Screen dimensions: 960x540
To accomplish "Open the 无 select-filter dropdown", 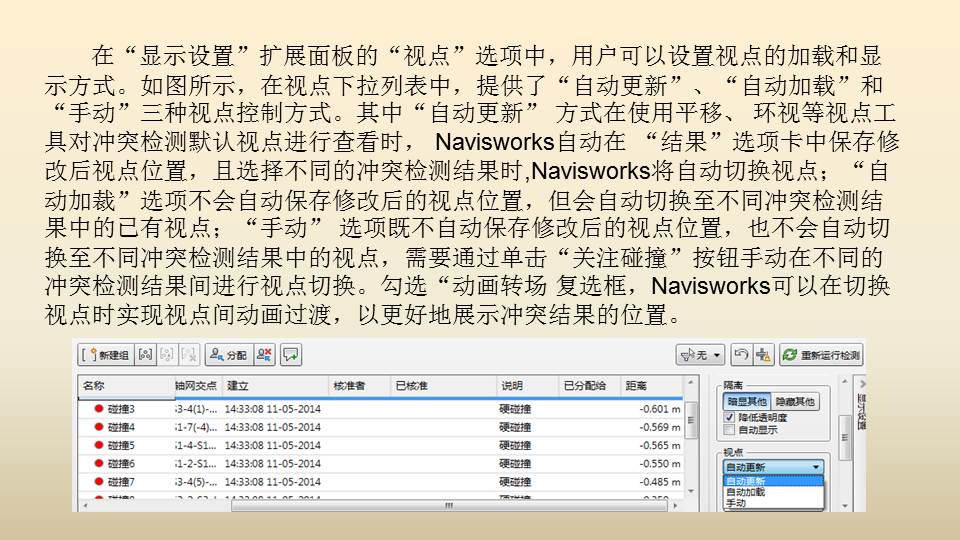I will [x=700, y=355].
